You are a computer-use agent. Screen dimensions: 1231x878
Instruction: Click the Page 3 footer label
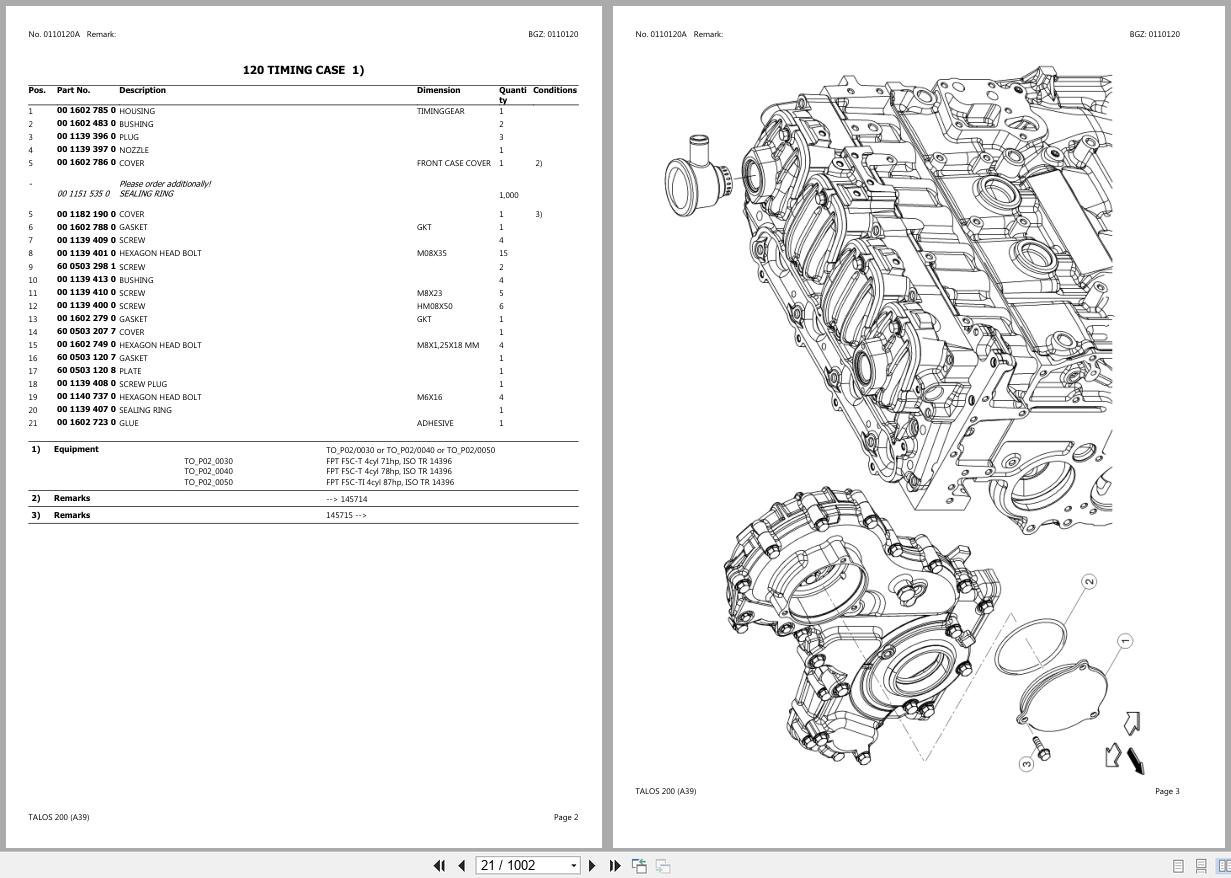(x=1167, y=791)
